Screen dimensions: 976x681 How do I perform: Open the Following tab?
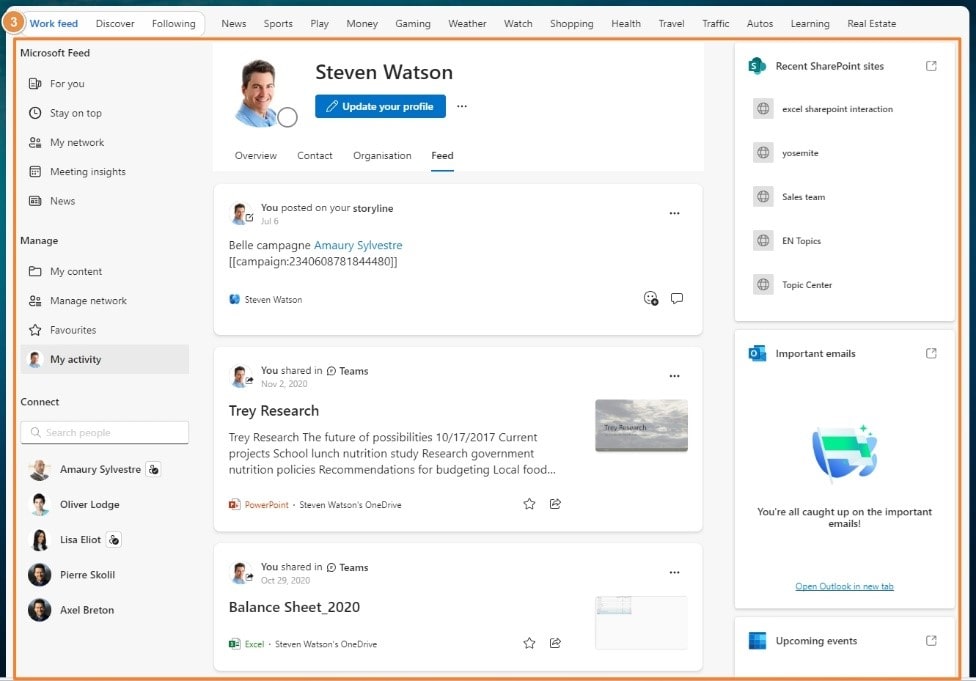click(174, 24)
